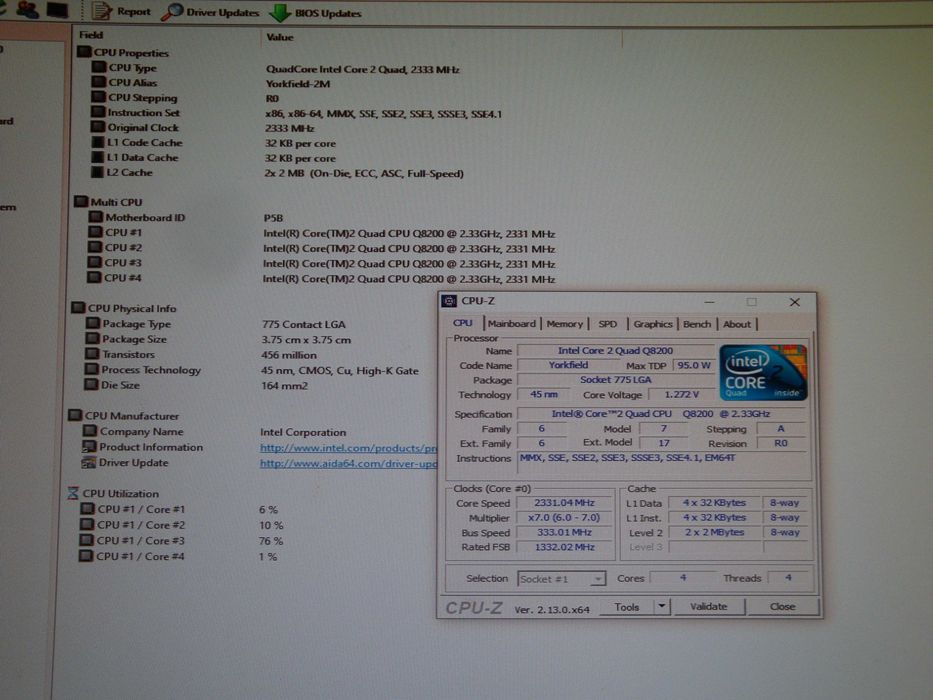Open Driver Updates in the toolbar

pyautogui.click(x=211, y=12)
